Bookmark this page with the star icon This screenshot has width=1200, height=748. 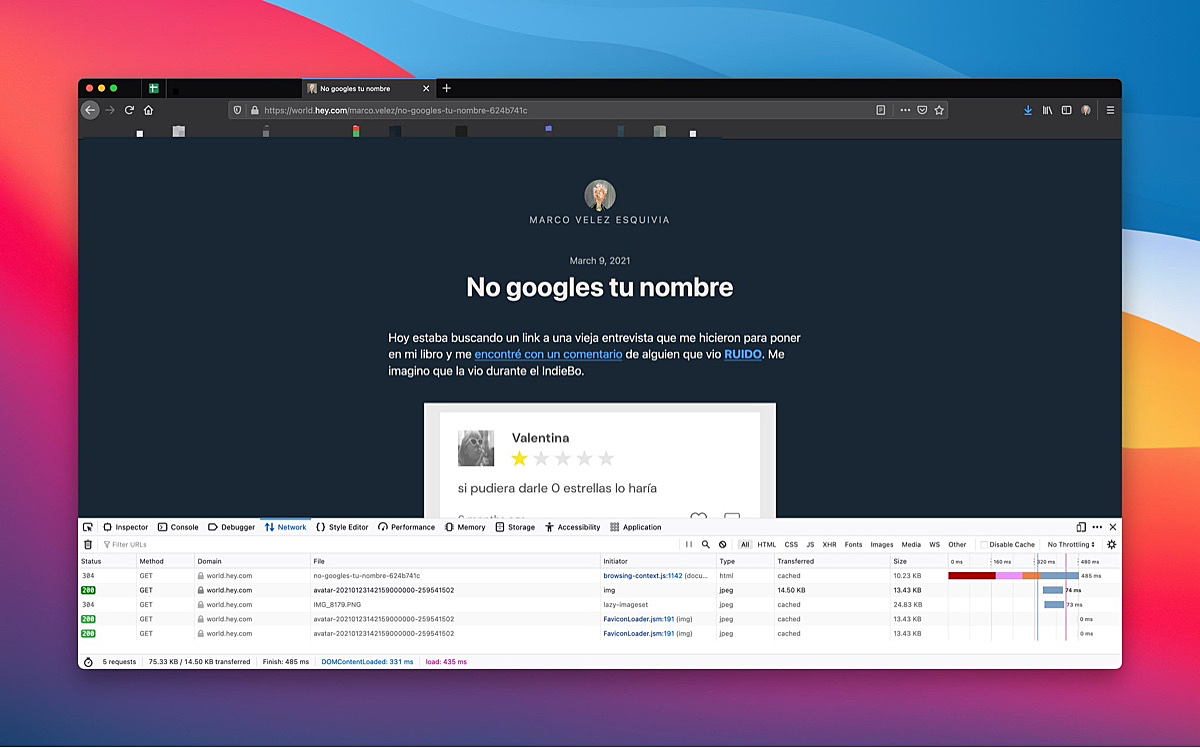click(x=939, y=110)
